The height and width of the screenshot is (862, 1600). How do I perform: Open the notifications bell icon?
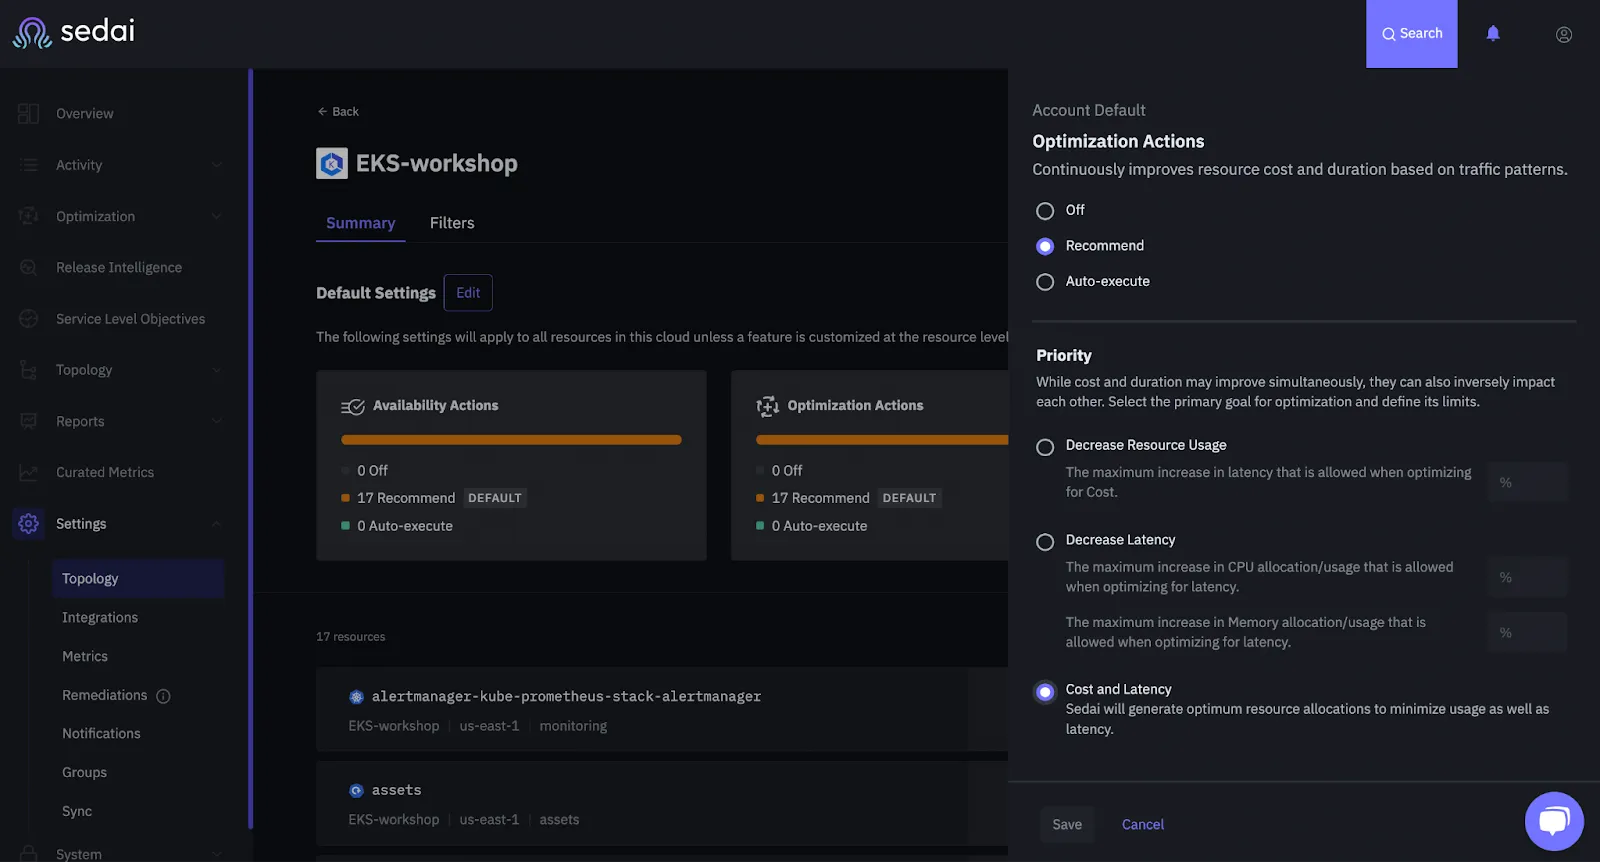tap(1493, 33)
